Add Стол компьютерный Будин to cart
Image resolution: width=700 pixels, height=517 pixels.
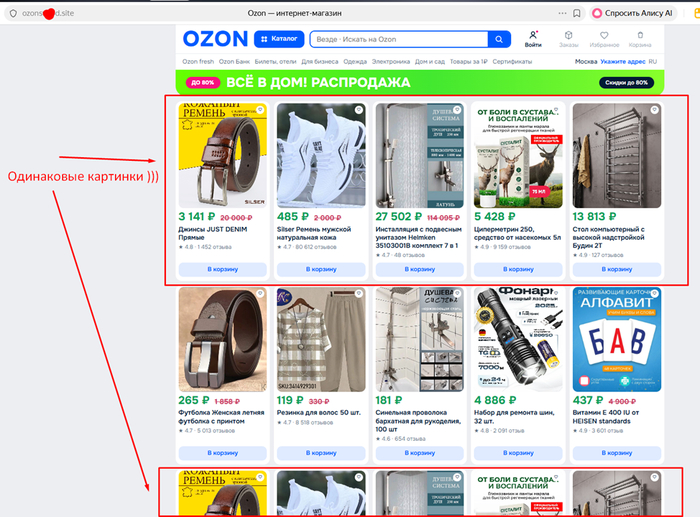617,269
